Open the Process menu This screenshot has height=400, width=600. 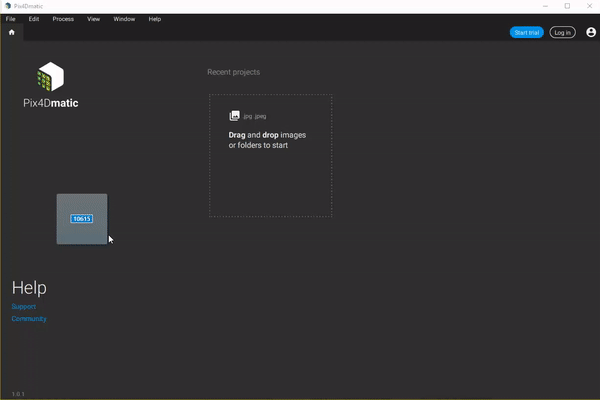click(63, 19)
